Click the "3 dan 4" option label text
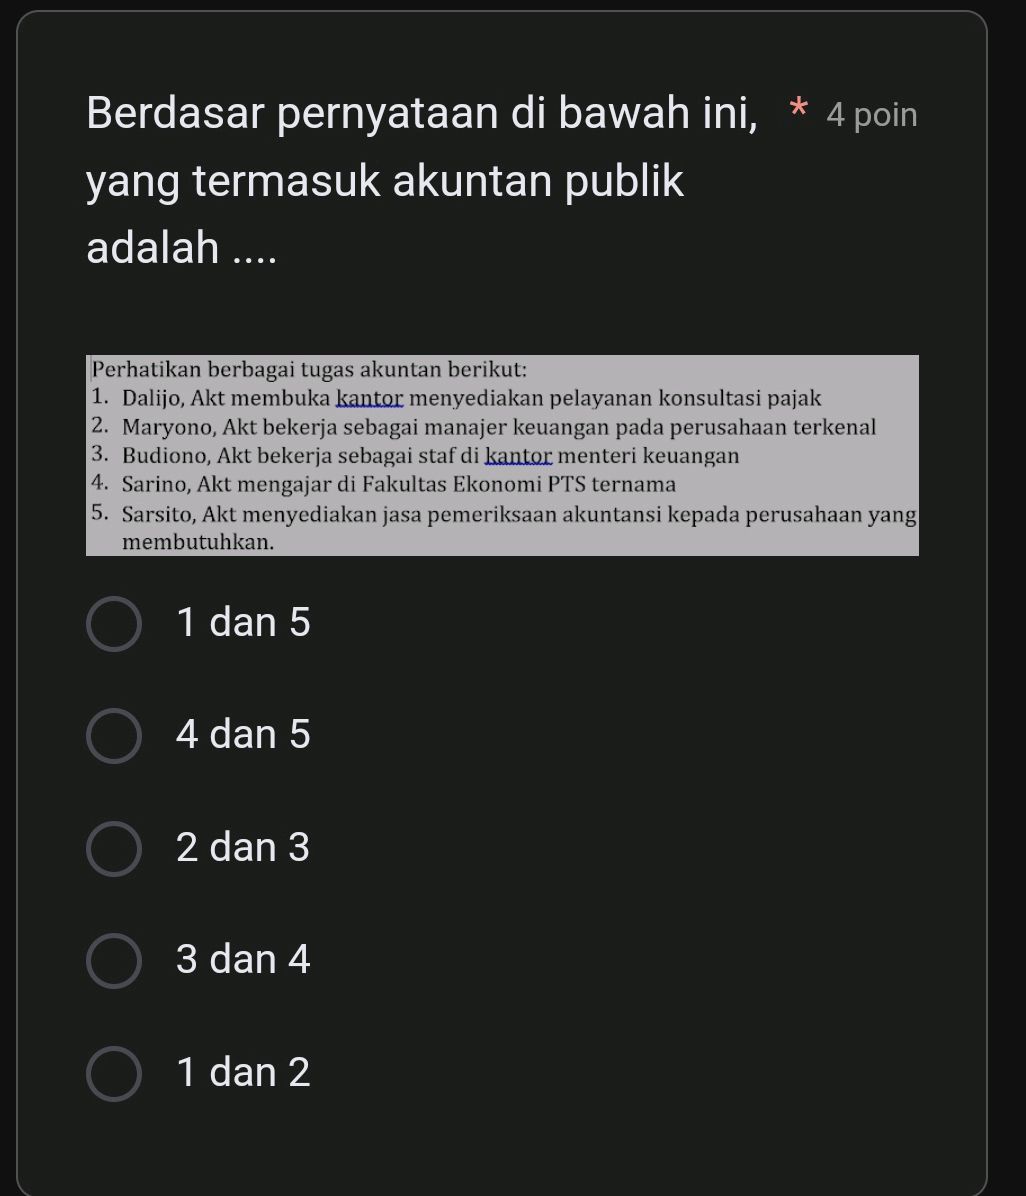1026x1196 pixels. [243, 960]
